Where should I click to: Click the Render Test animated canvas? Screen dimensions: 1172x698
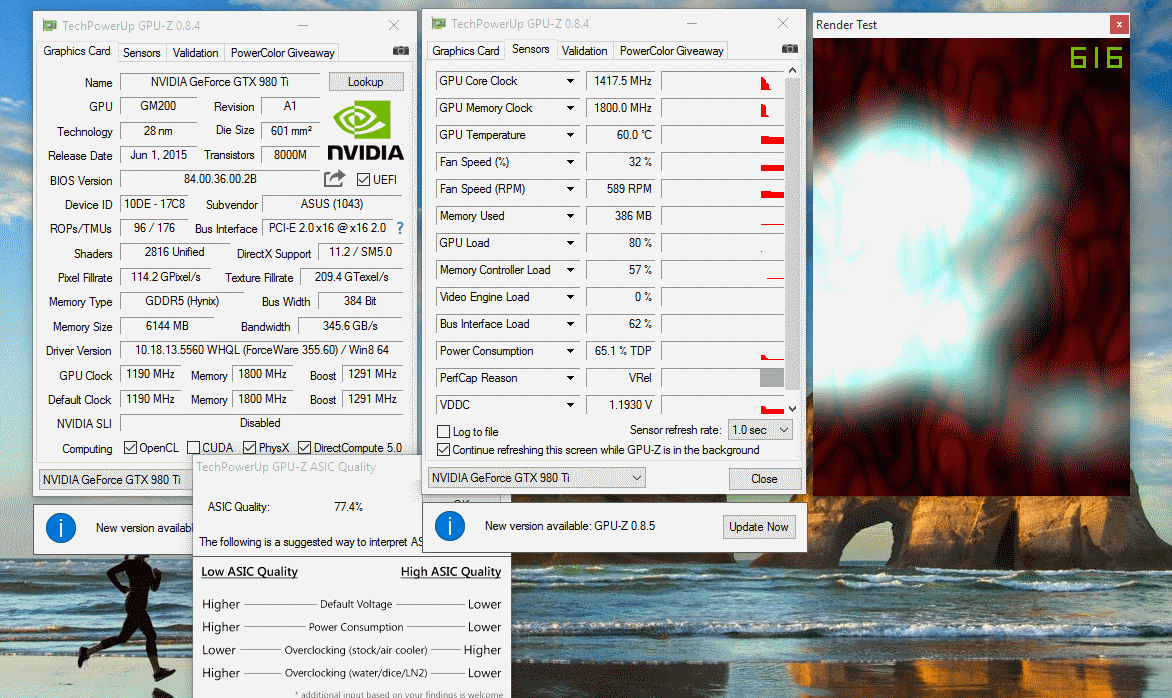(x=971, y=267)
